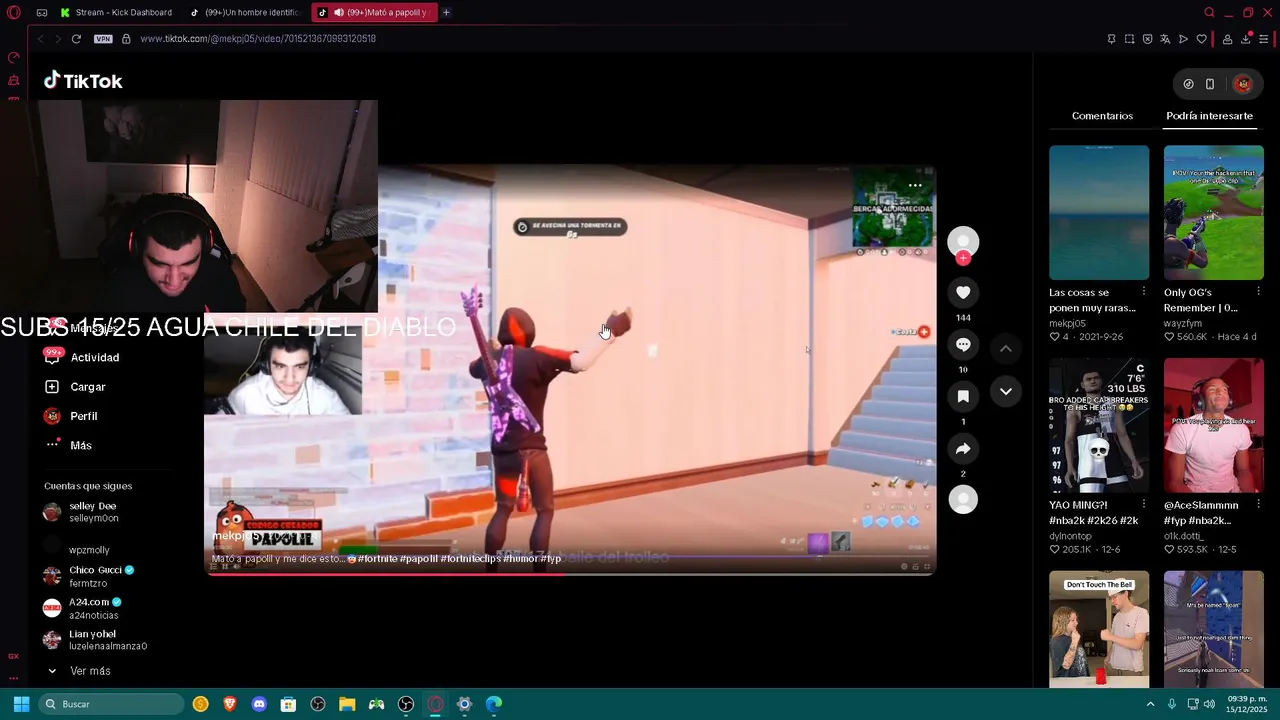Open Opera account icon

[x=1227, y=39]
